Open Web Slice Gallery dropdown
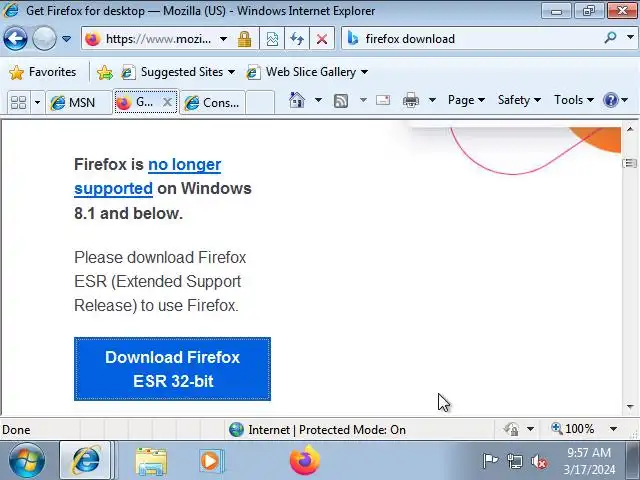Image resolution: width=640 pixels, height=480 pixels. (x=307, y=72)
